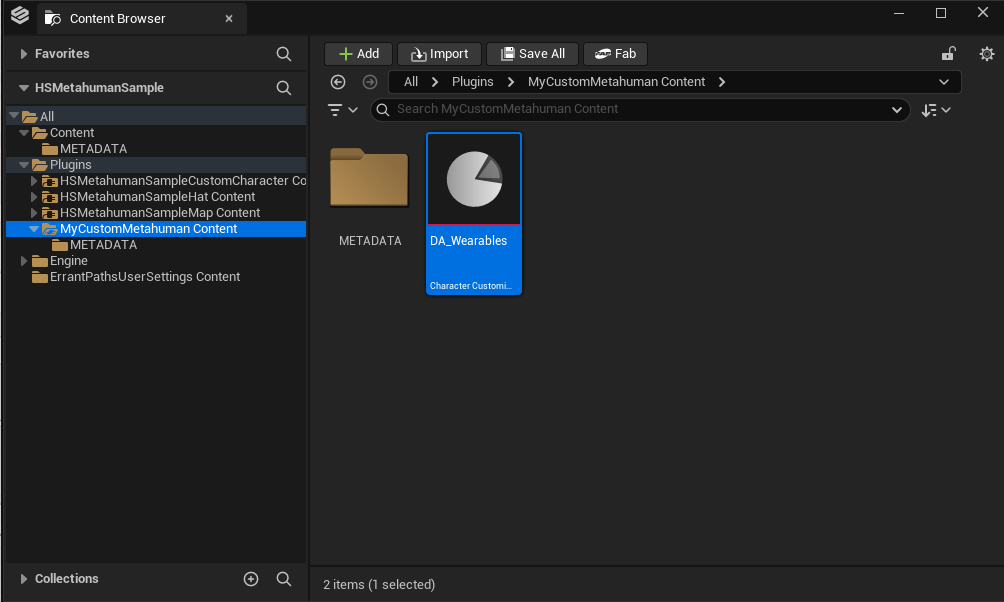1004x602 pixels.
Task: Click the Add button
Action: pos(359,54)
